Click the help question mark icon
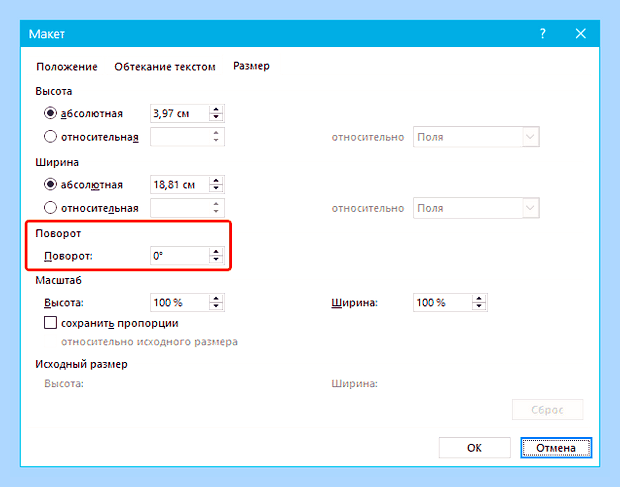Screen dimensions: 620x487 543,34
